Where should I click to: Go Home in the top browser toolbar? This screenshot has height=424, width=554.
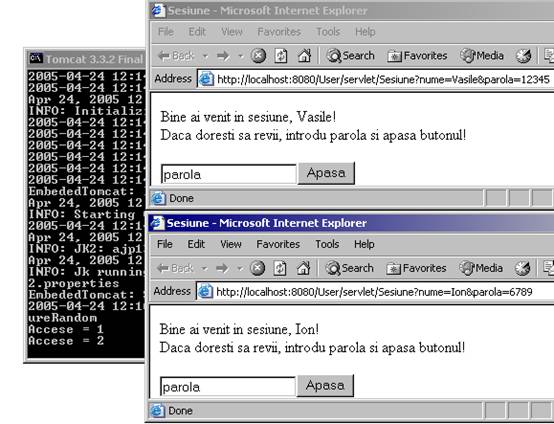tap(304, 55)
